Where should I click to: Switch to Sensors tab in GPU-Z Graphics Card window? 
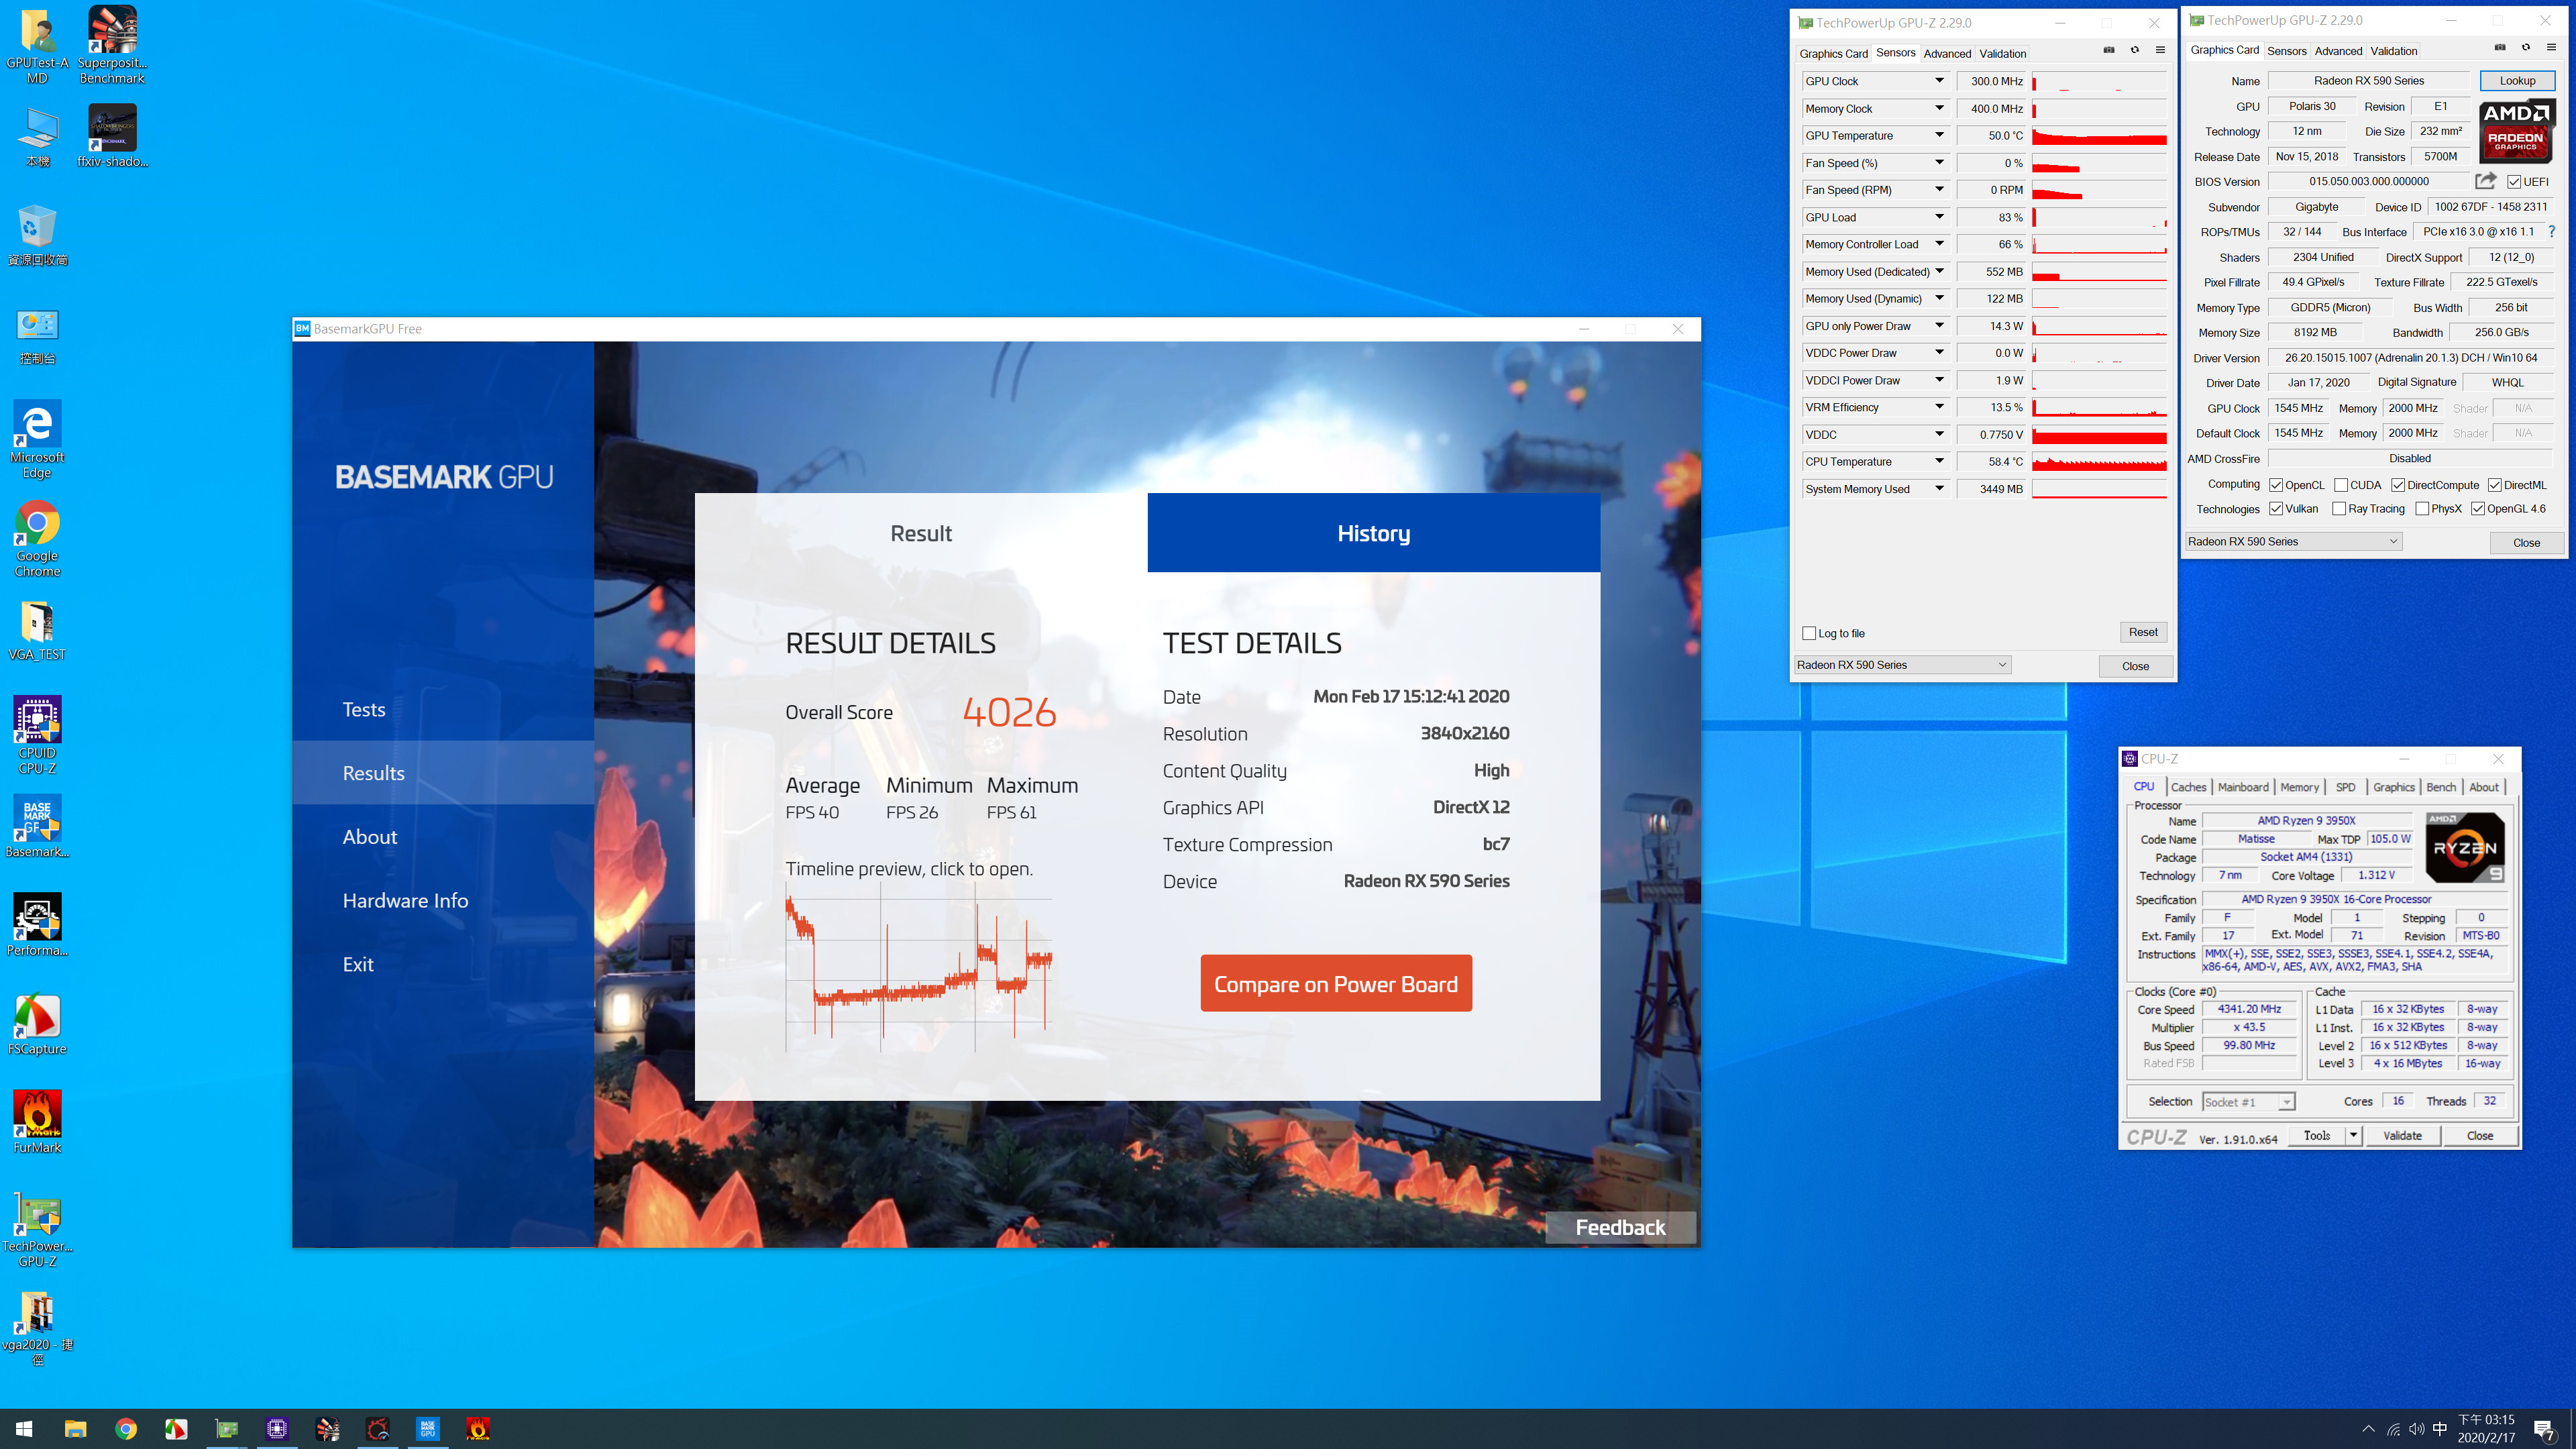tap(2286, 51)
